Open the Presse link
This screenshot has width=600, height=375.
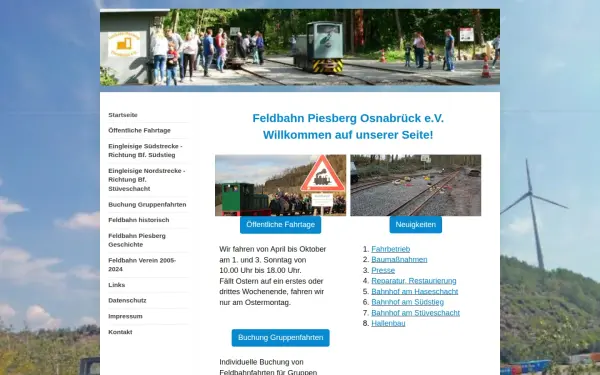pyautogui.click(x=383, y=270)
